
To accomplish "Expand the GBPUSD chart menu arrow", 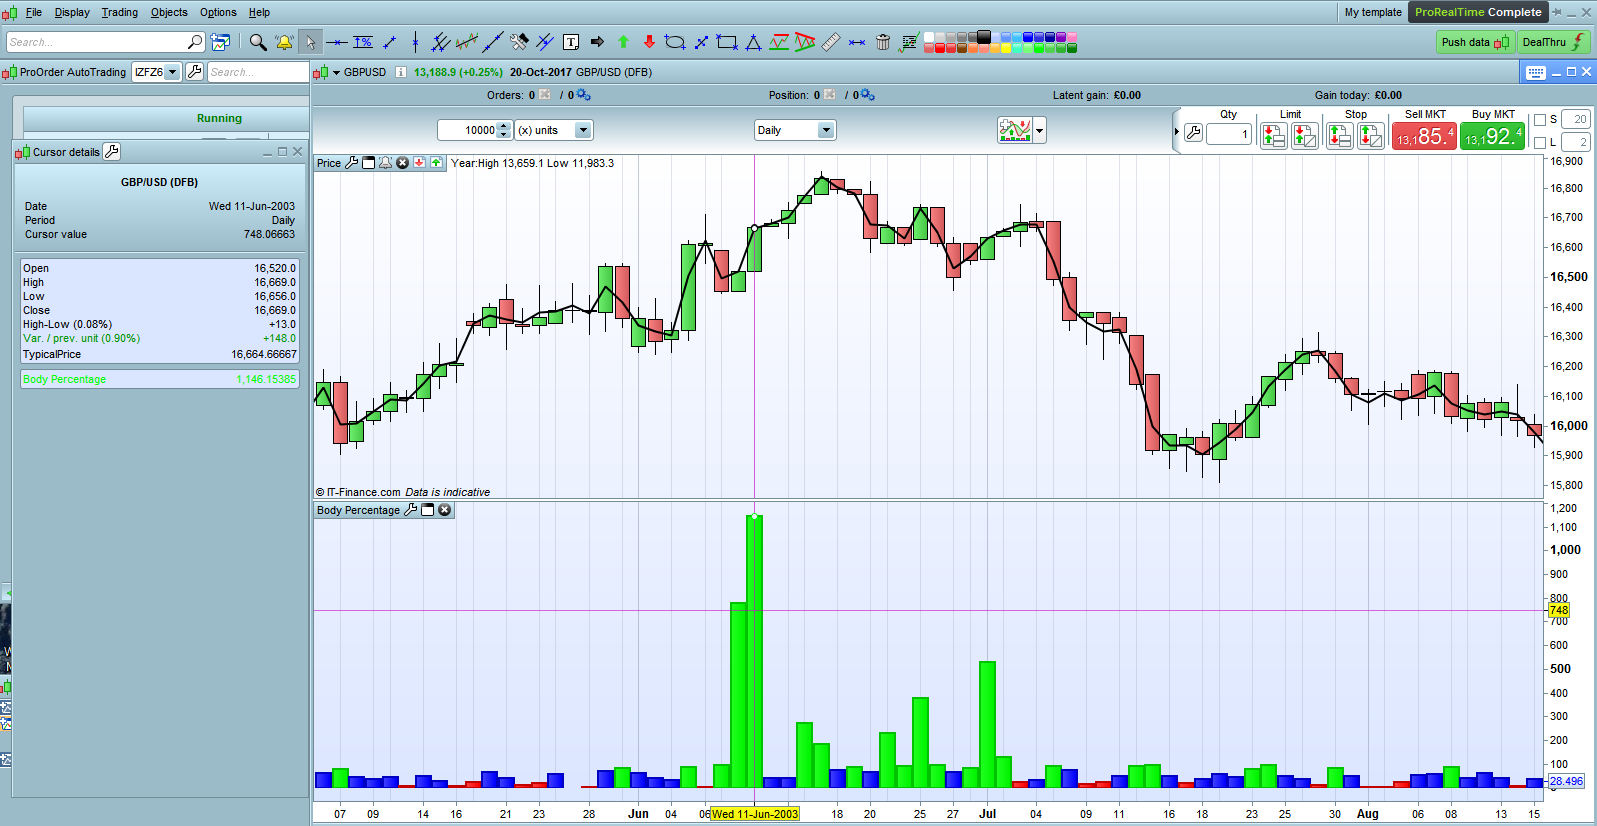I will (x=337, y=72).
